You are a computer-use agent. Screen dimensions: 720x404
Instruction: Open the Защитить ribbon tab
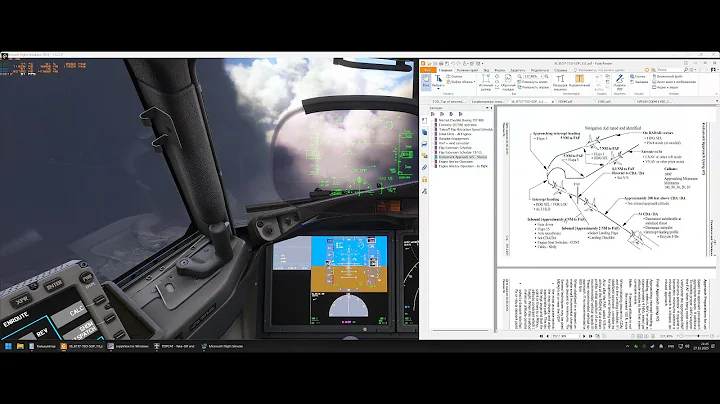(518, 70)
